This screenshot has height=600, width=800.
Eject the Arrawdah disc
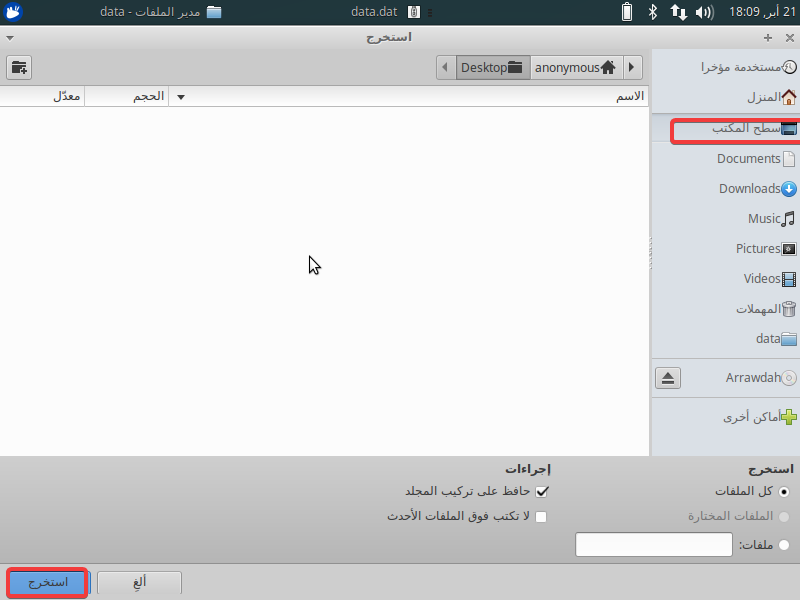tap(668, 378)
